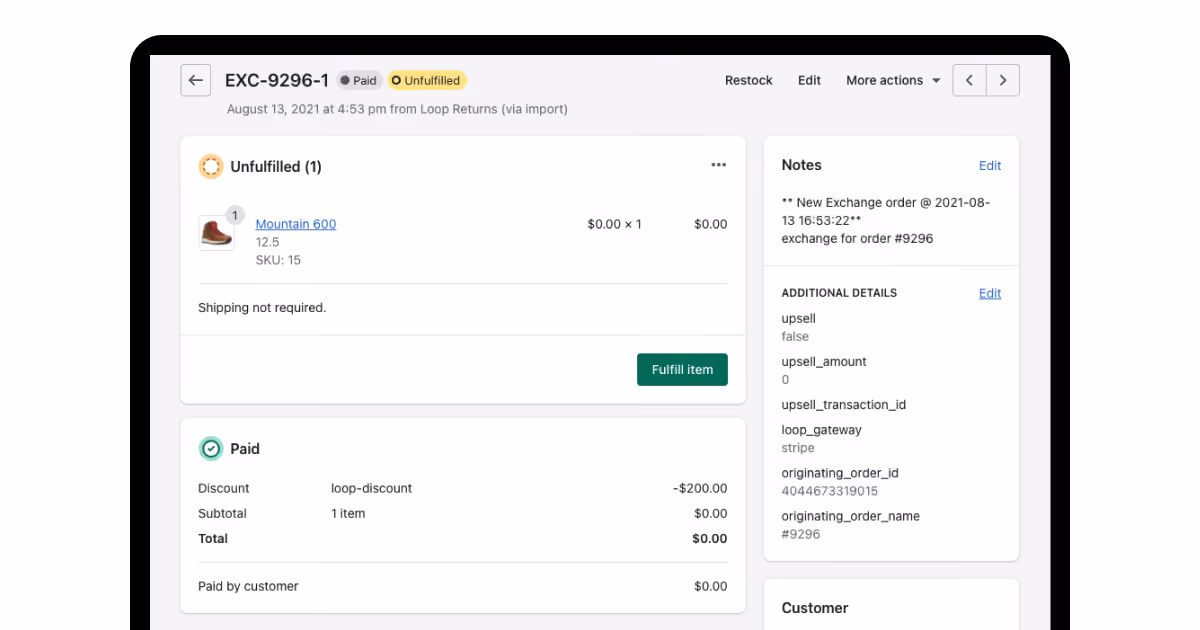Select Restock in the order header
This screenshot has width=1200, height=630.
point(749,80)
